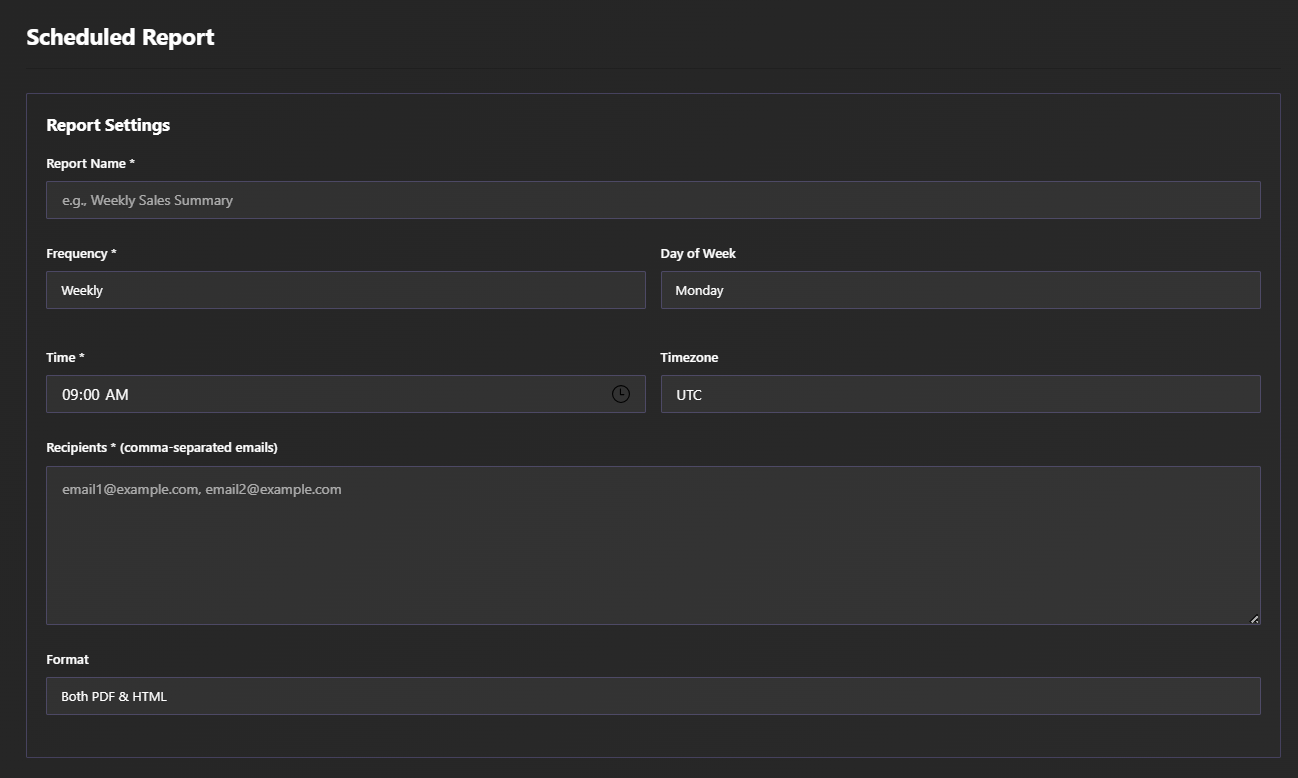
Task: Click the Time field label
Action: click(x=65, y=357)
